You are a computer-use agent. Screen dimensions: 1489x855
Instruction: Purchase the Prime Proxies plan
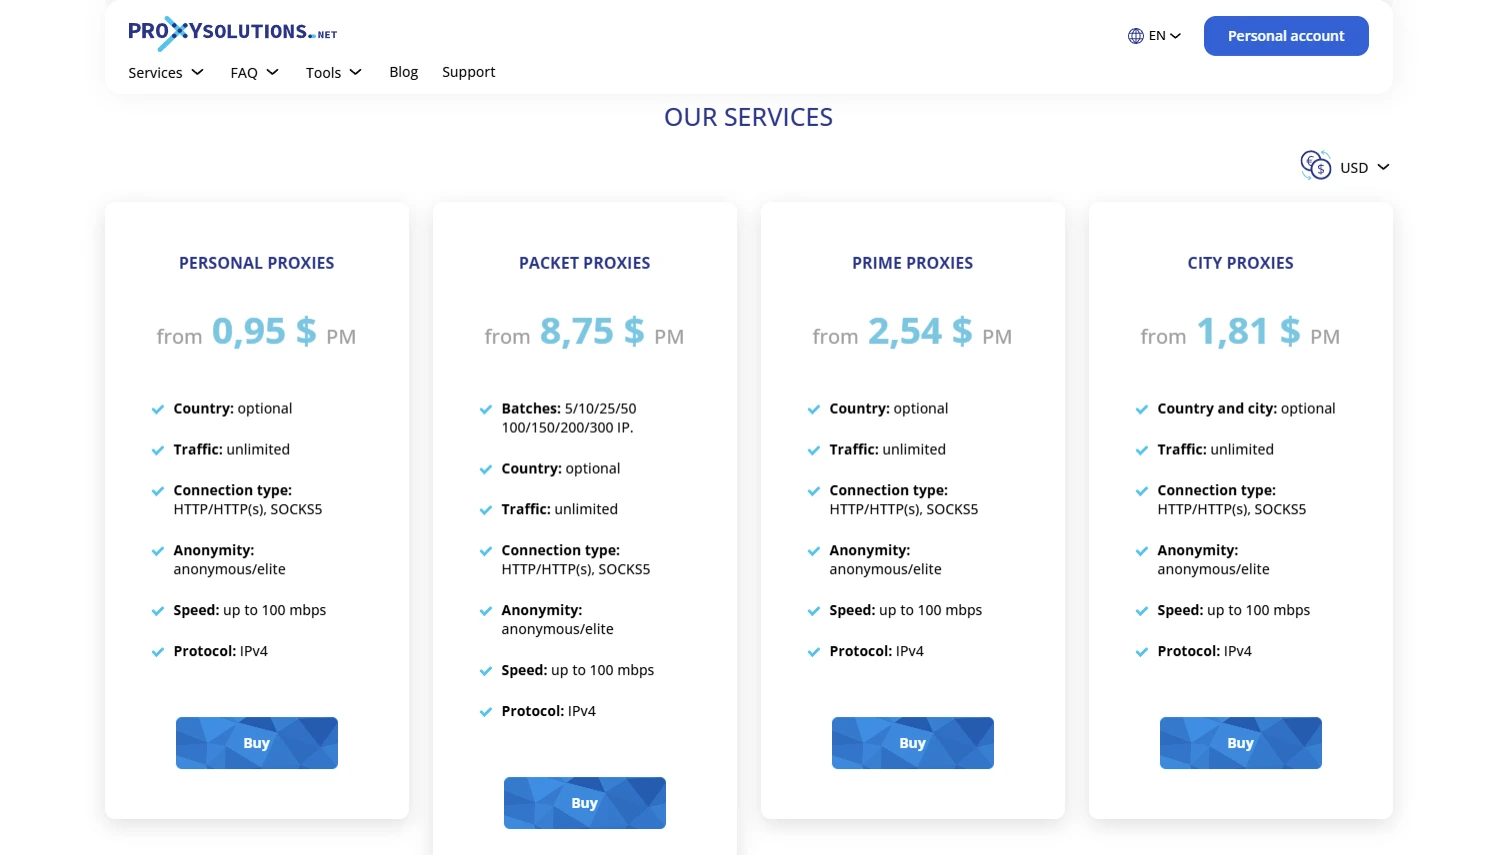pos(912,743)
